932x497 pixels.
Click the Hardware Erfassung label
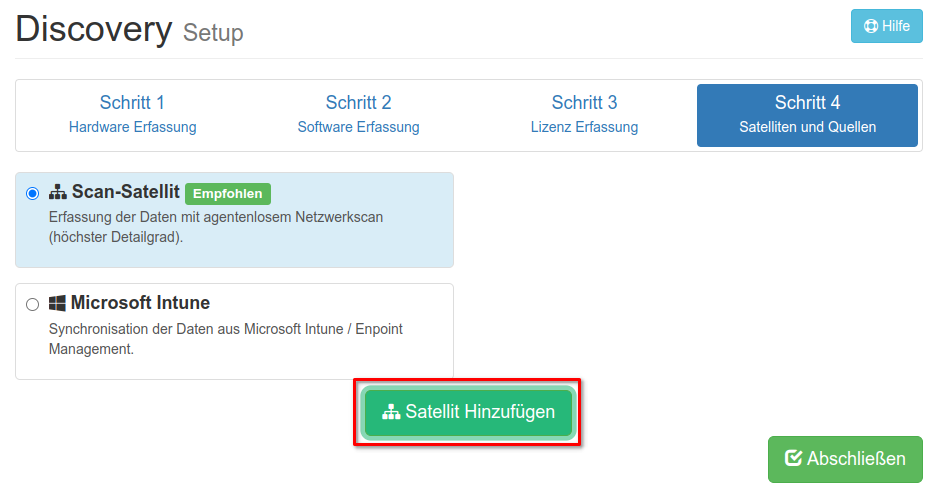132,127
